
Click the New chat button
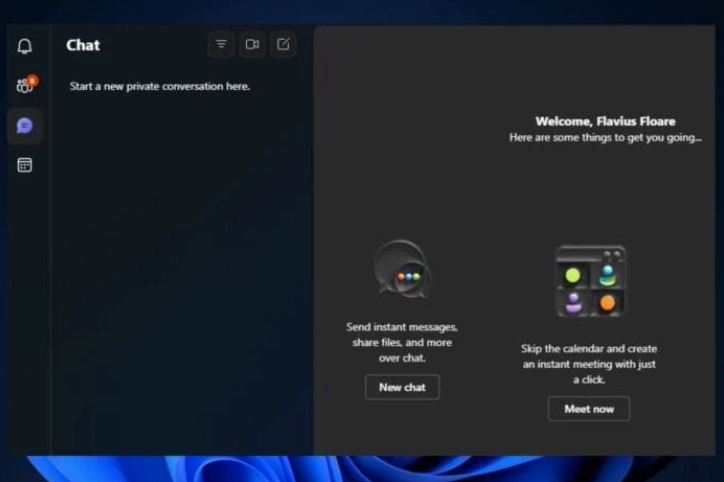click(402, 387)
